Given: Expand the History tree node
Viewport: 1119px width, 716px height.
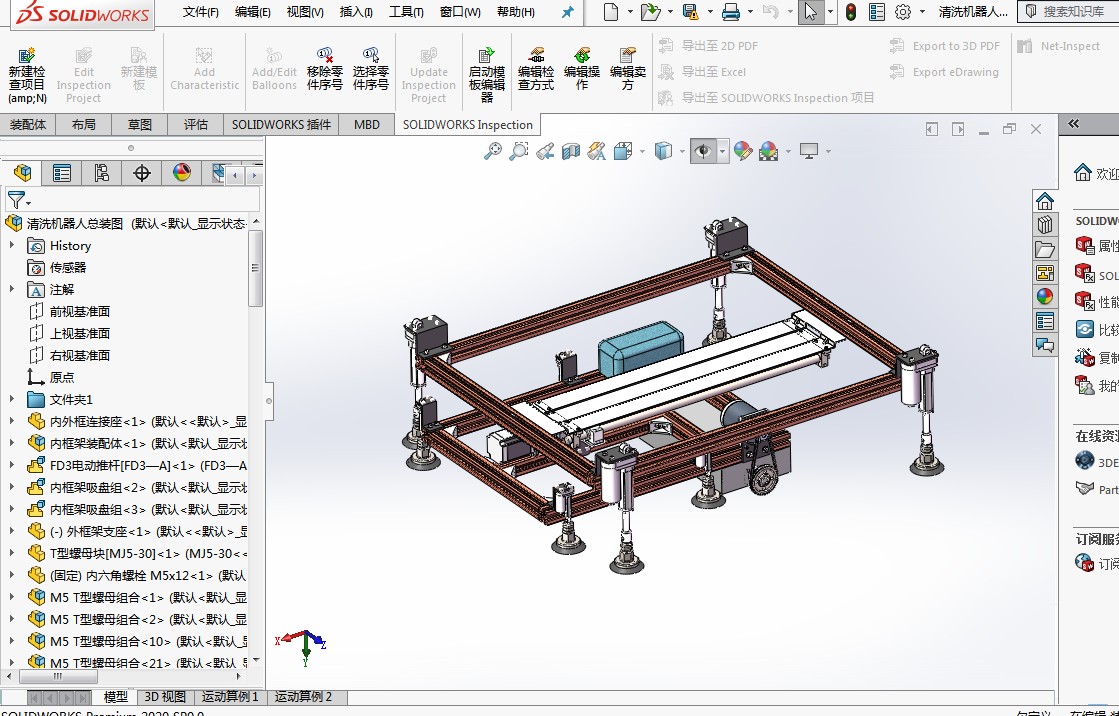Looking at the screenshot, I should (x=11, y=245).
